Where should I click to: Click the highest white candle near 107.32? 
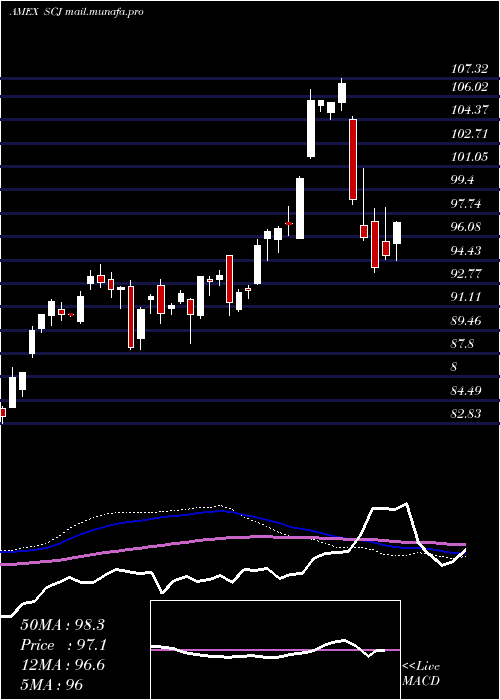tap(342, 93)
